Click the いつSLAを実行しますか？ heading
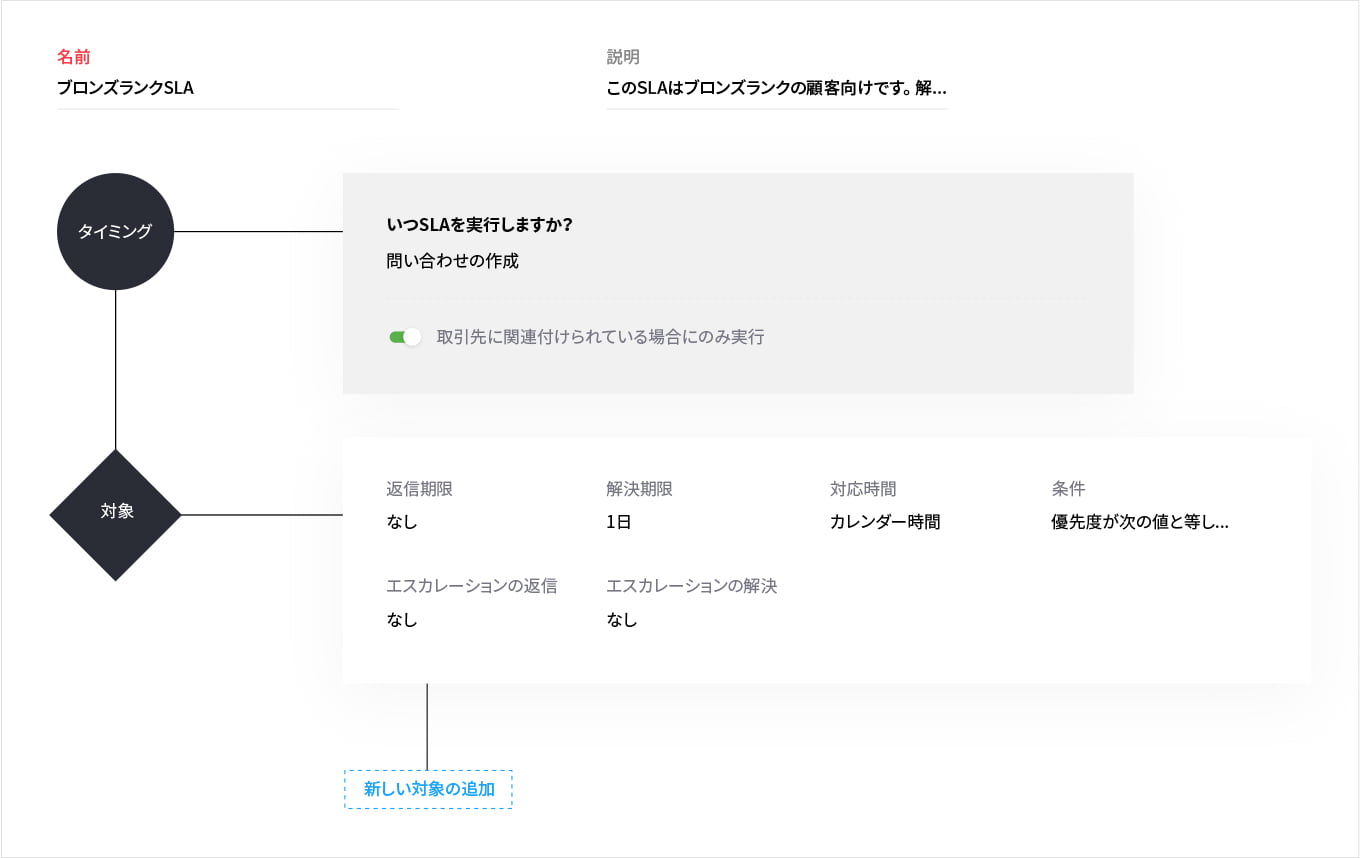 coord(479,225)
